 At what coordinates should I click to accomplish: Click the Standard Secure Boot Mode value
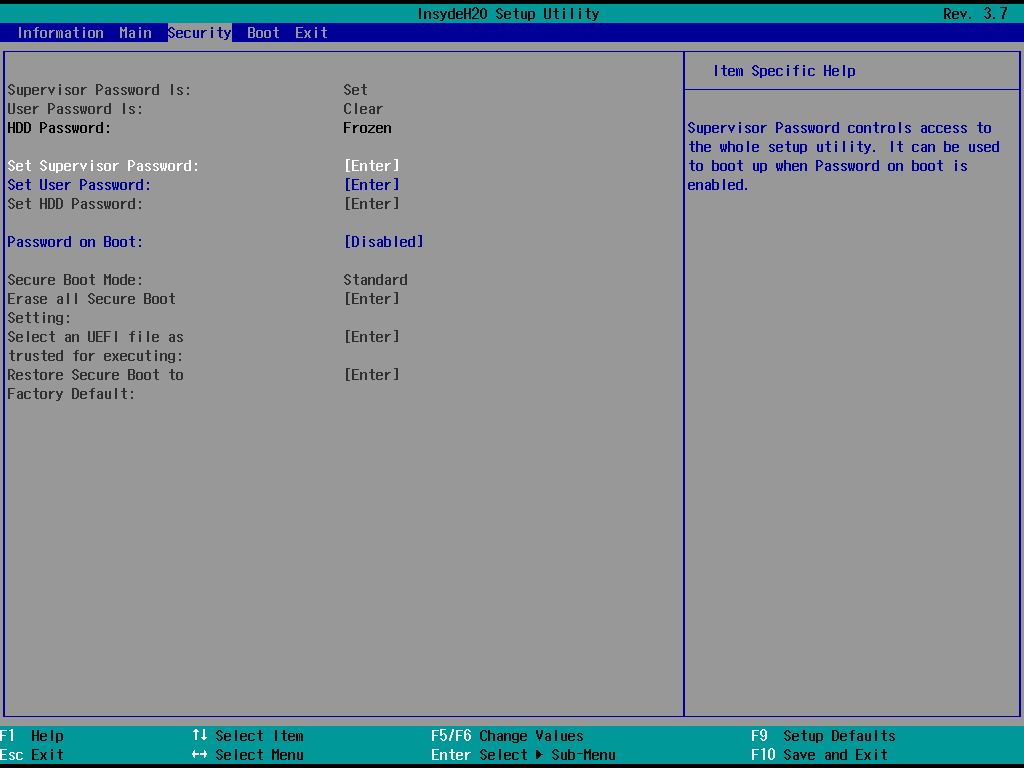(x=376, y=280)
